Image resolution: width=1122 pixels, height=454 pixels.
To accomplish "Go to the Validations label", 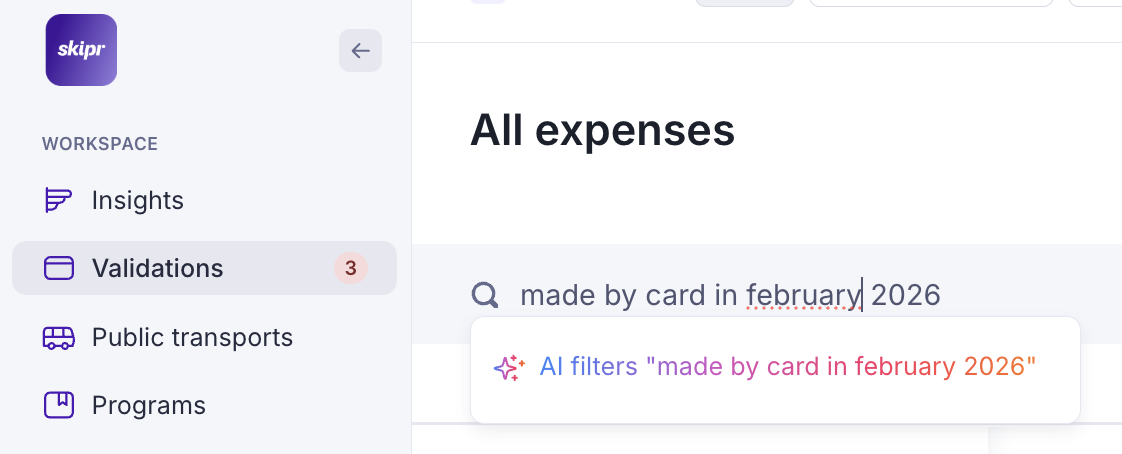I will point(157,268).
